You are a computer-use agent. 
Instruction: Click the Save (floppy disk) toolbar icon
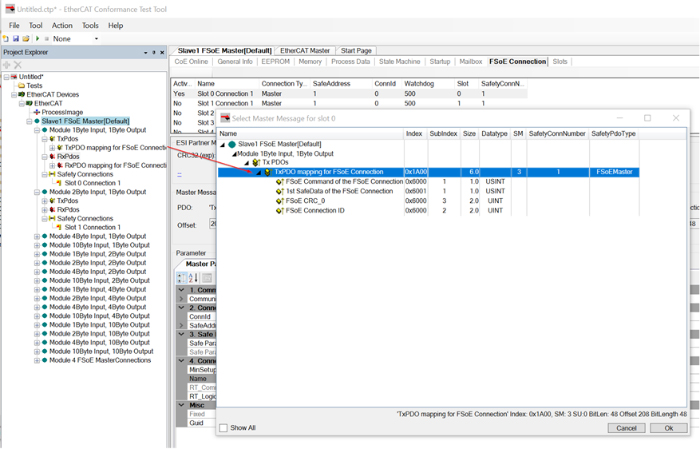[x=16, y=39]
